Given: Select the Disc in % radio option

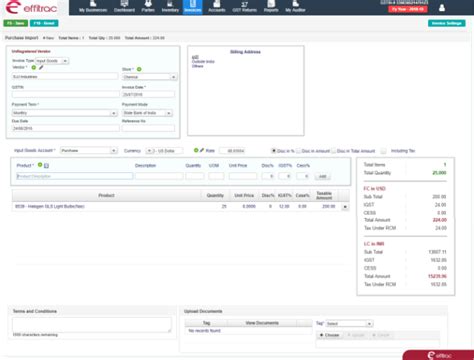Looking at the screenshot, I should click(x=274, y=151).
